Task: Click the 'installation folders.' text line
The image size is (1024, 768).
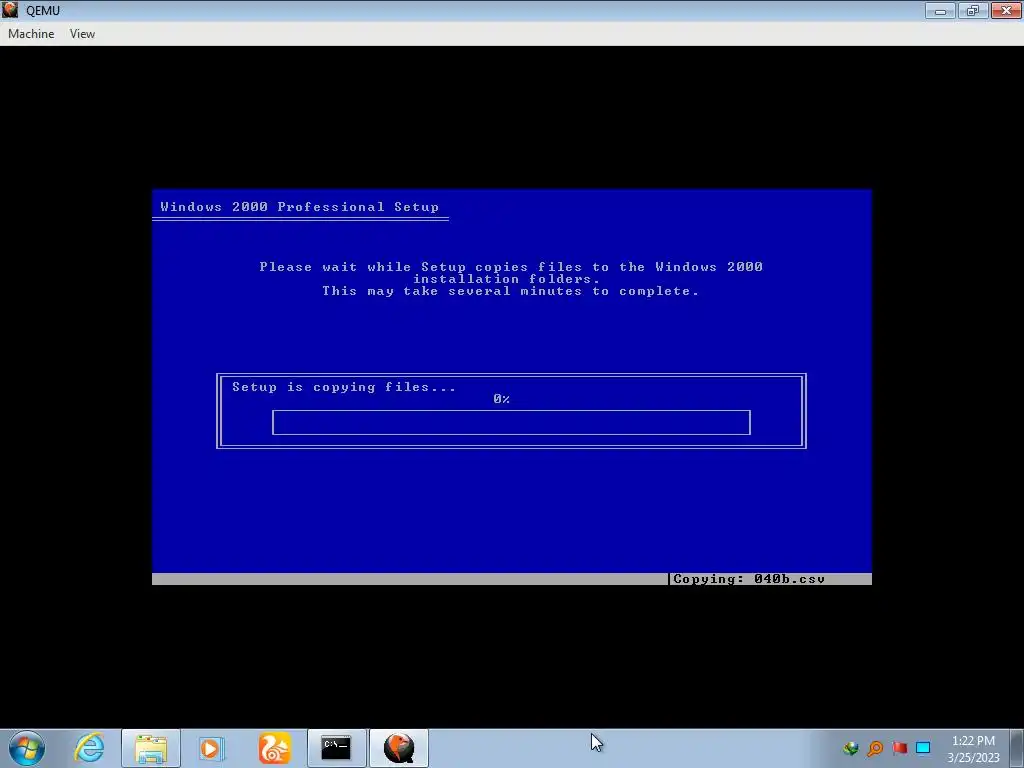Action: (507, 279)
